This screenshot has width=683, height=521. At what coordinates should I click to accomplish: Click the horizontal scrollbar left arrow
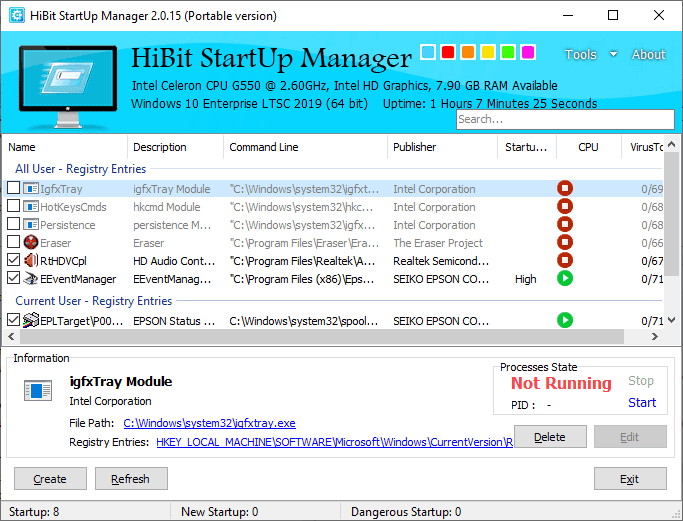coord(11,336)
